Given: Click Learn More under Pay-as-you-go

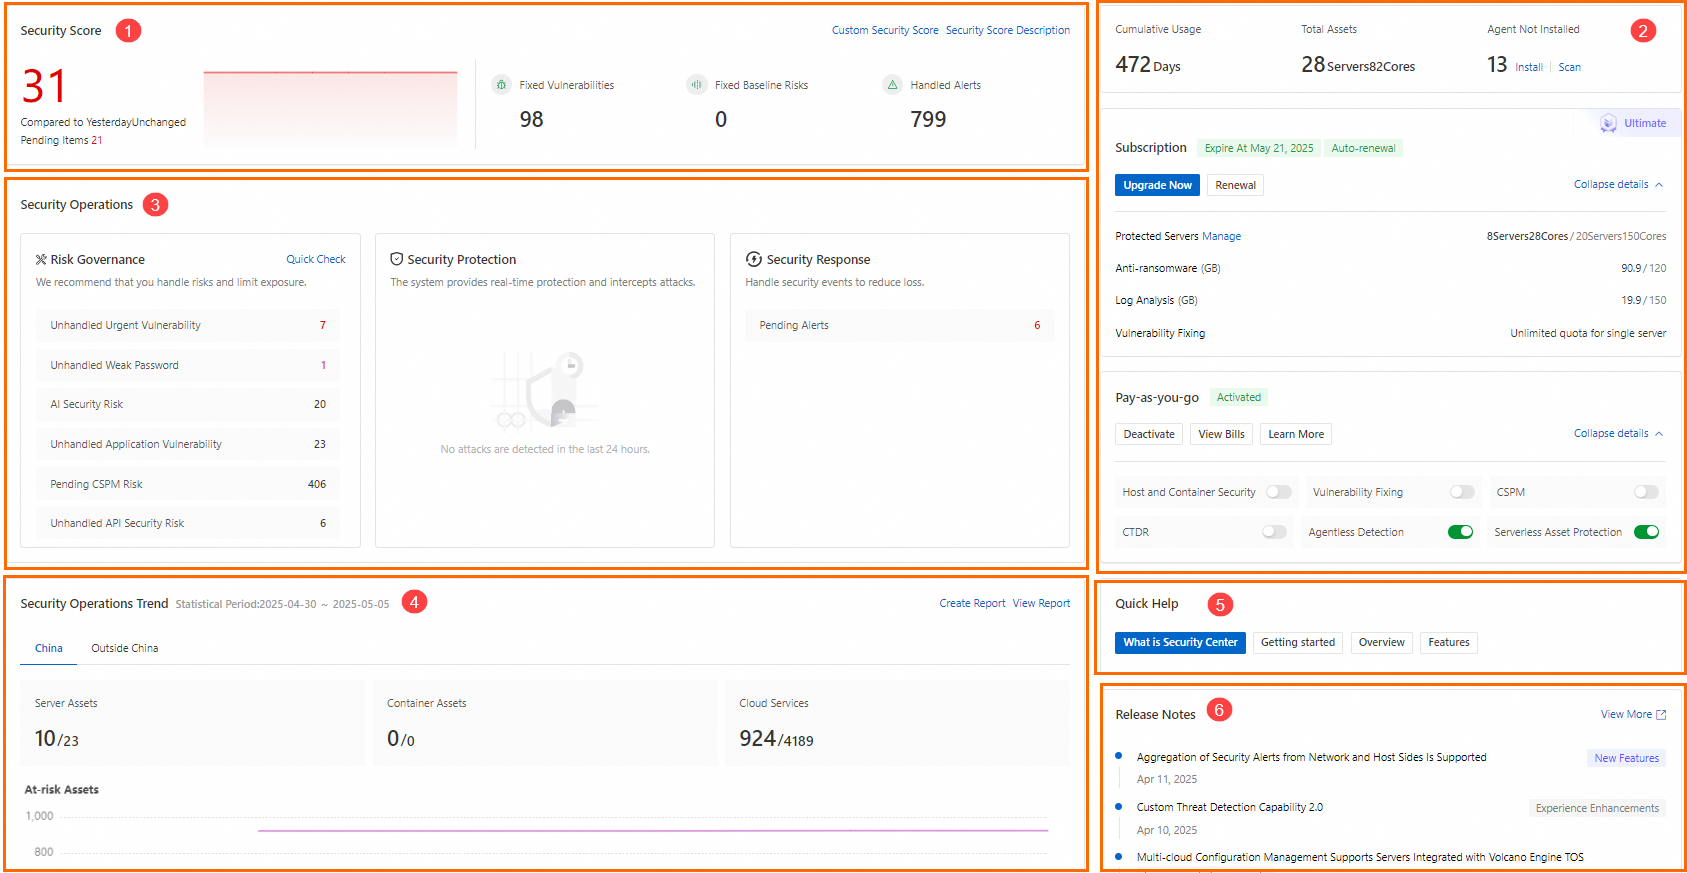Looking at the screenshot, I should click(x=1296, y=434).
